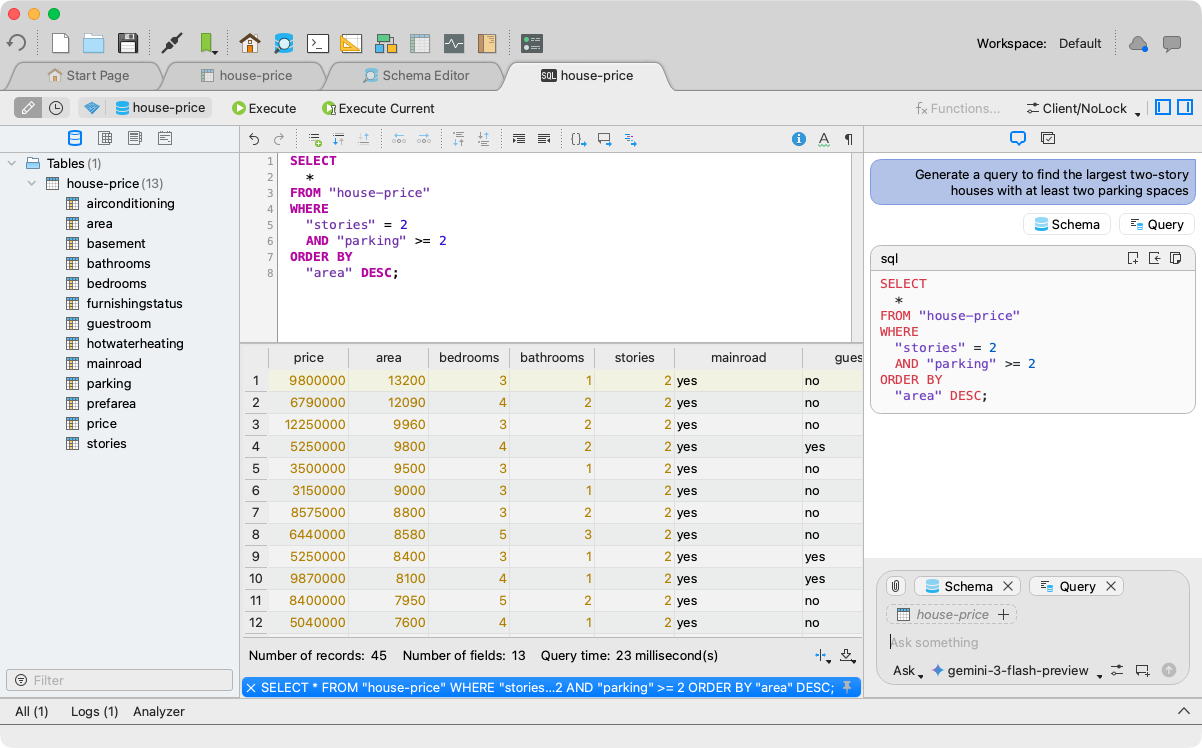The width and height of the screenshot is (1202, 748).
Task: Click the blue info icon in editor toolbar
Action: click(799, 139)
